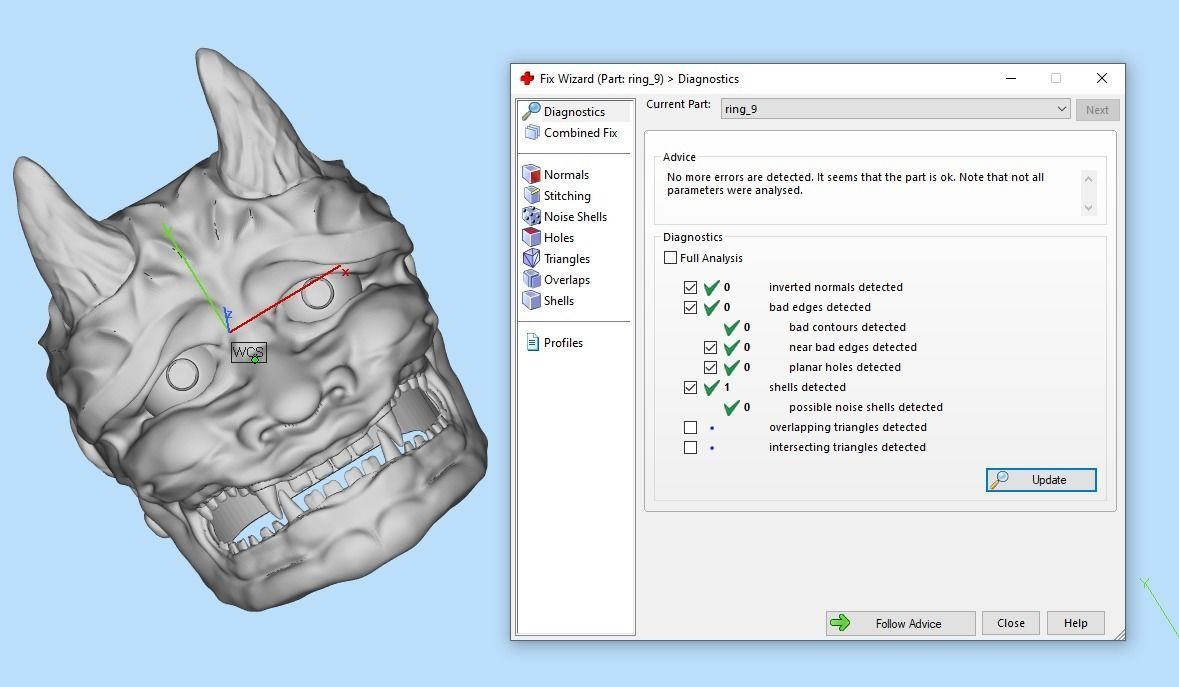Open the Current Part dropdown
This screenshot has height=687, width=1179.
[895, 109]
